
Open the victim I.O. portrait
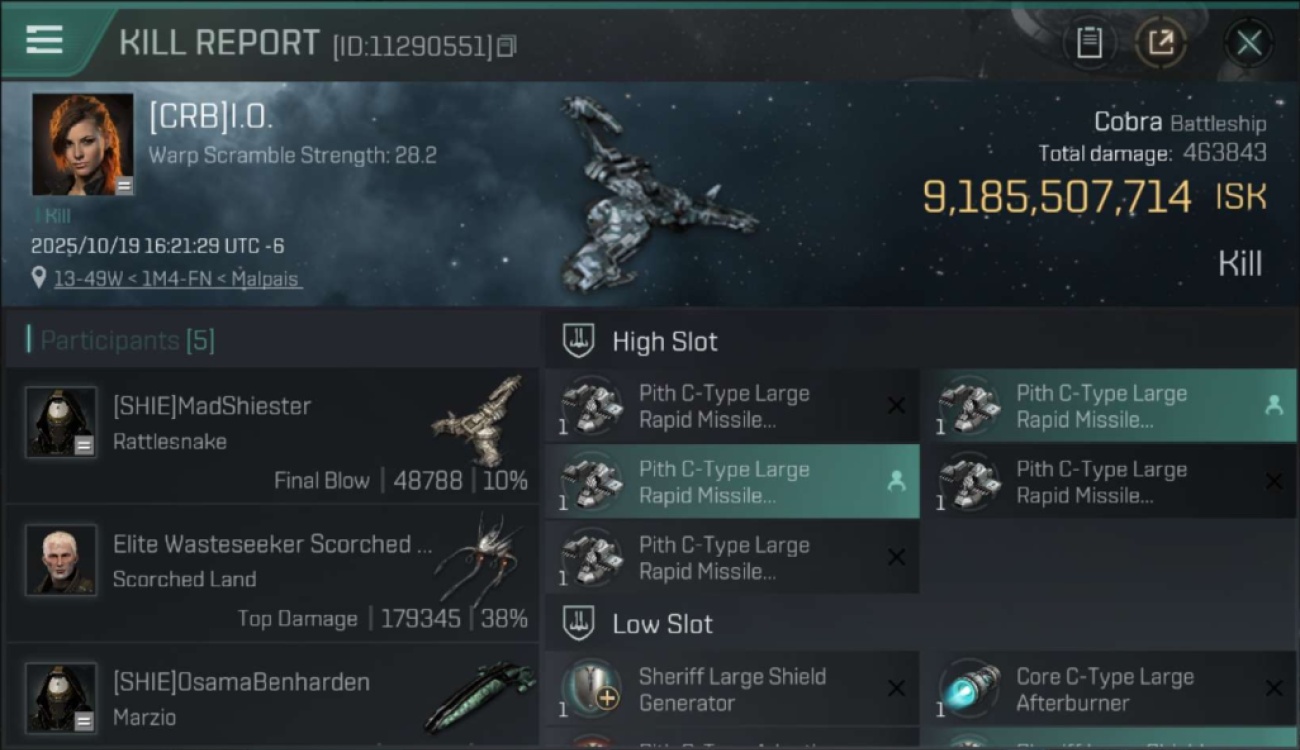point(82,144)
